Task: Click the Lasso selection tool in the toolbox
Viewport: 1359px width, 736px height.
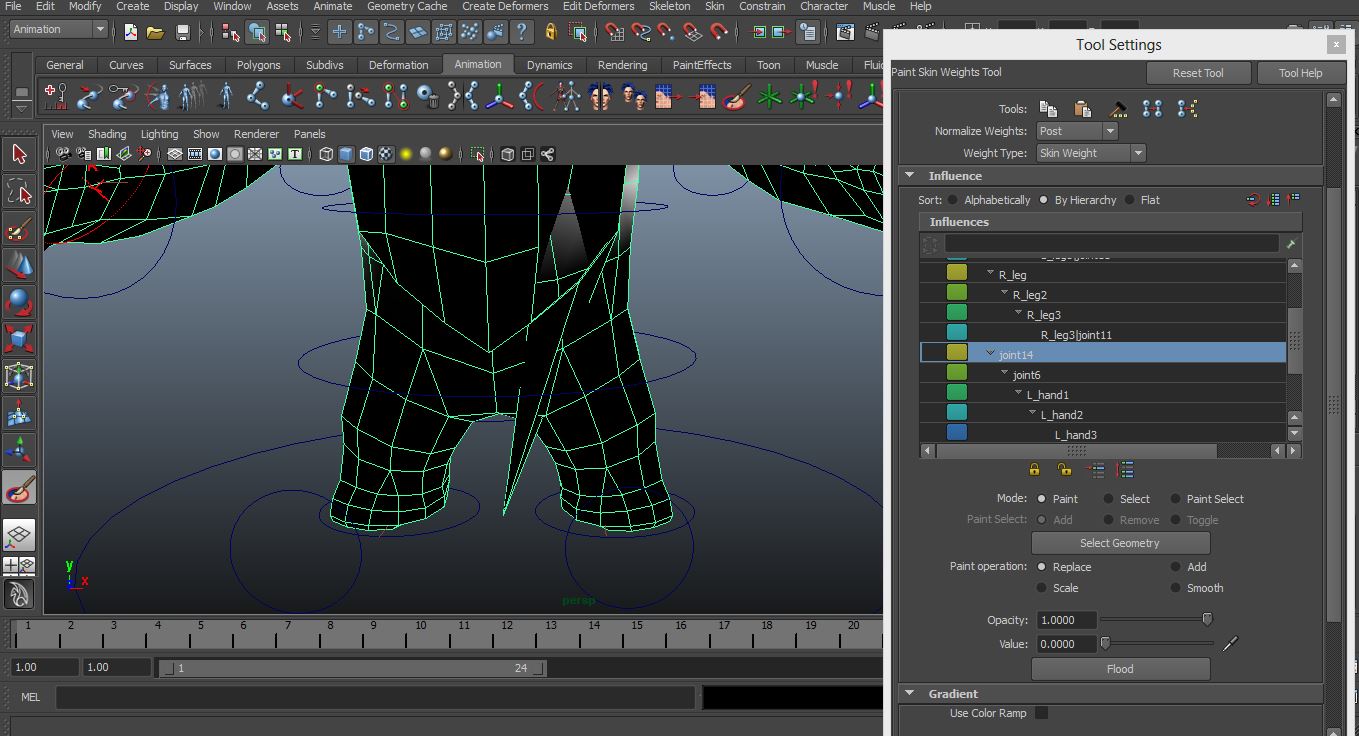Action: (18, 191)
